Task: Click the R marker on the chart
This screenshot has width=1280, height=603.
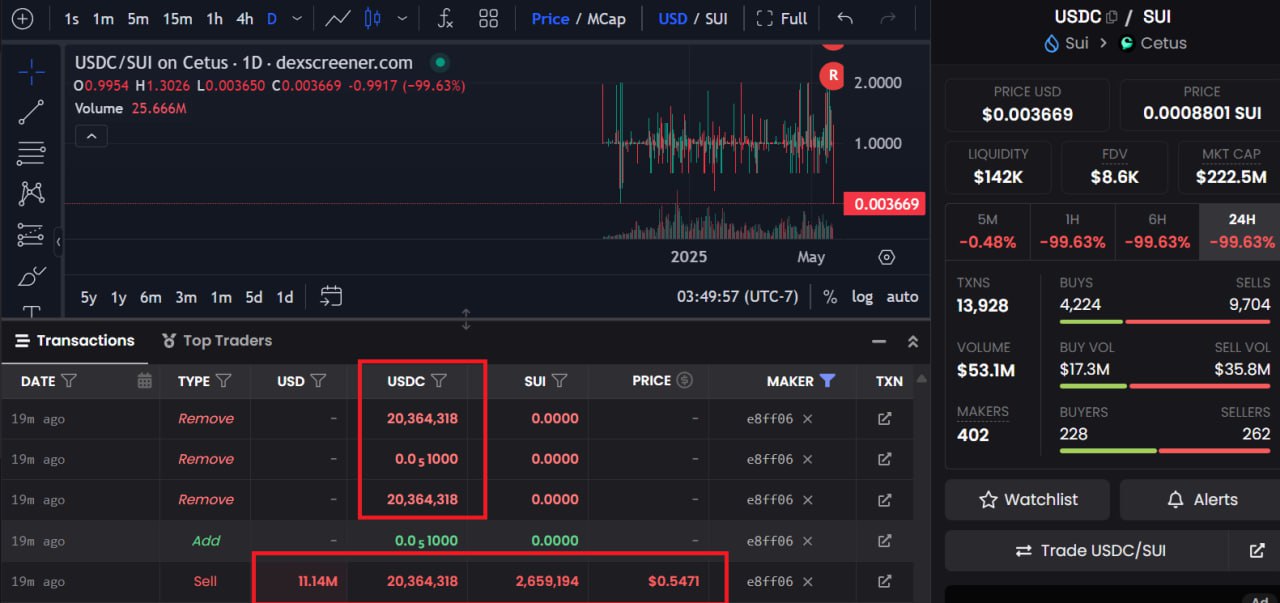Action: pyautogui.click(x=832, y=74)
